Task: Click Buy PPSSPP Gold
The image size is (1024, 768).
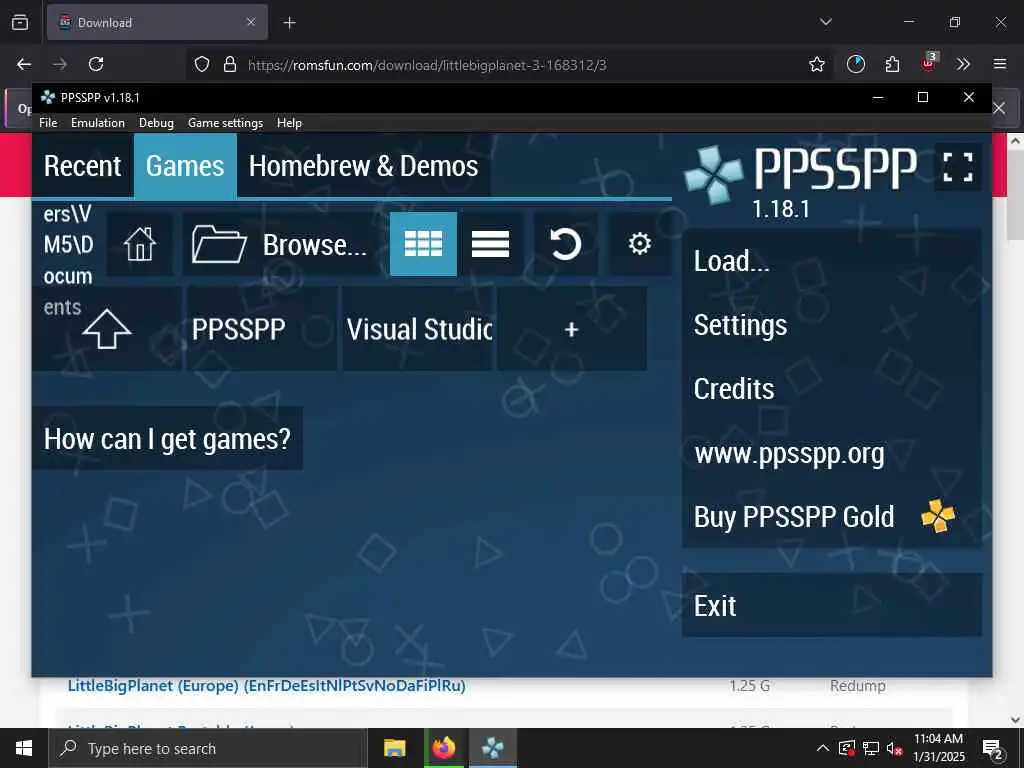Action: [x=831, y=517]
